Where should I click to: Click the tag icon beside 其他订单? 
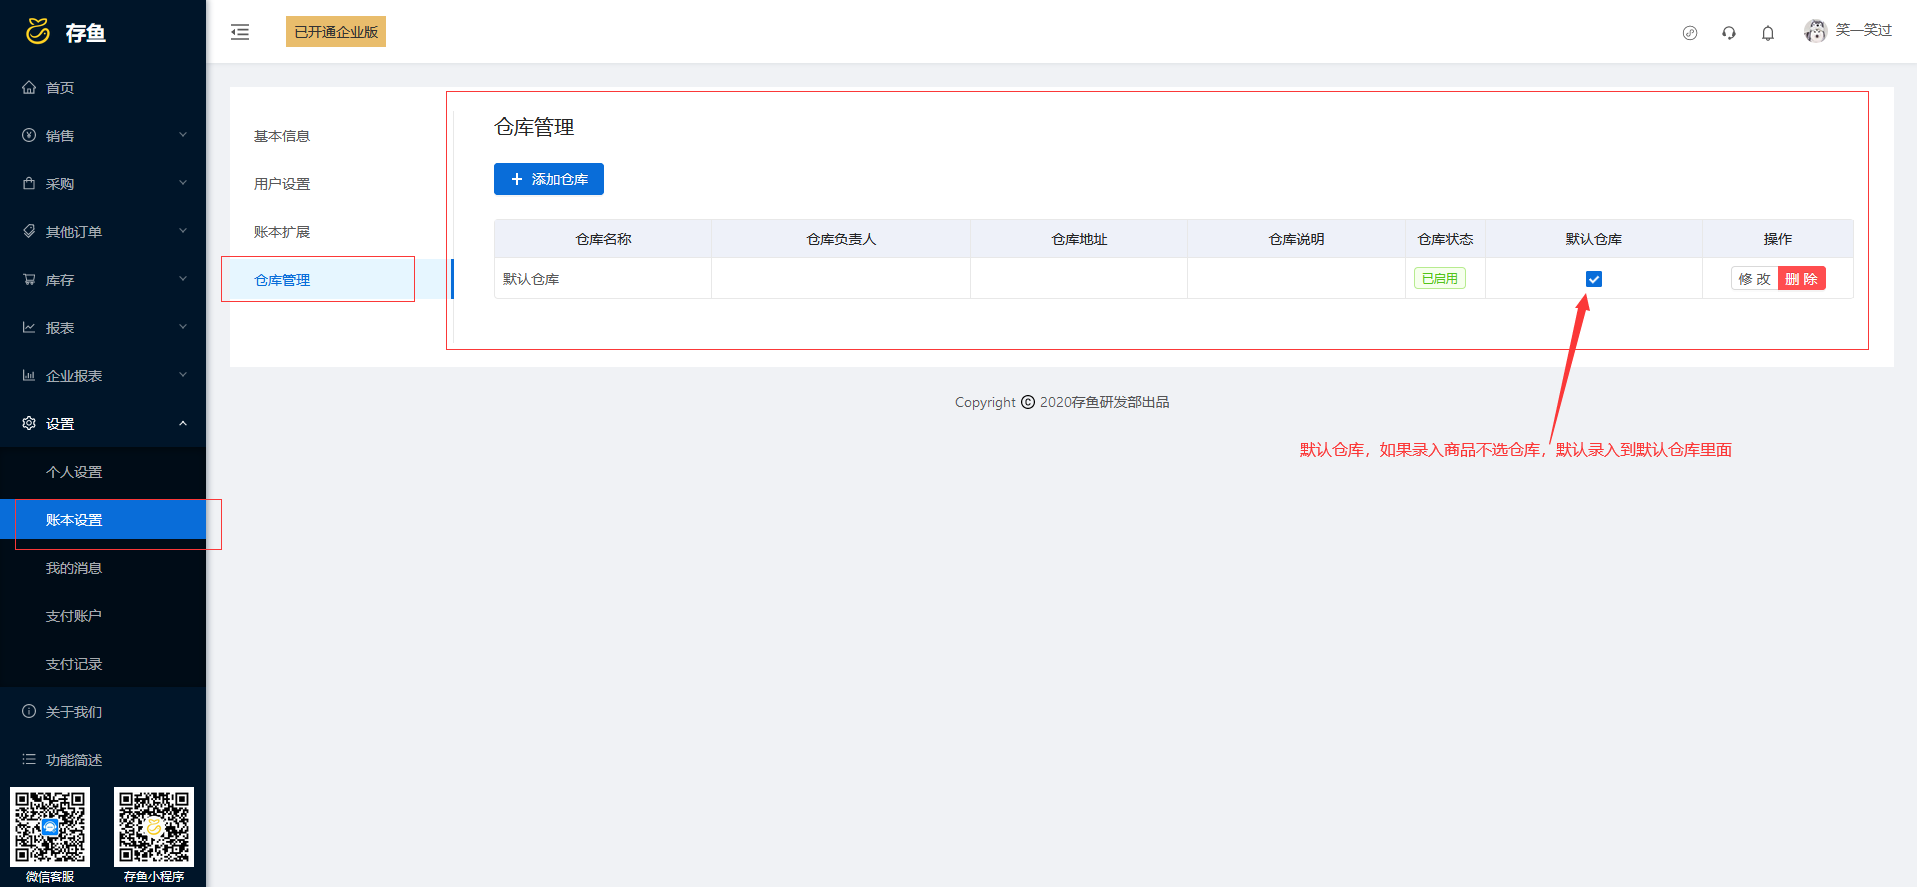(x=29, y=231)
